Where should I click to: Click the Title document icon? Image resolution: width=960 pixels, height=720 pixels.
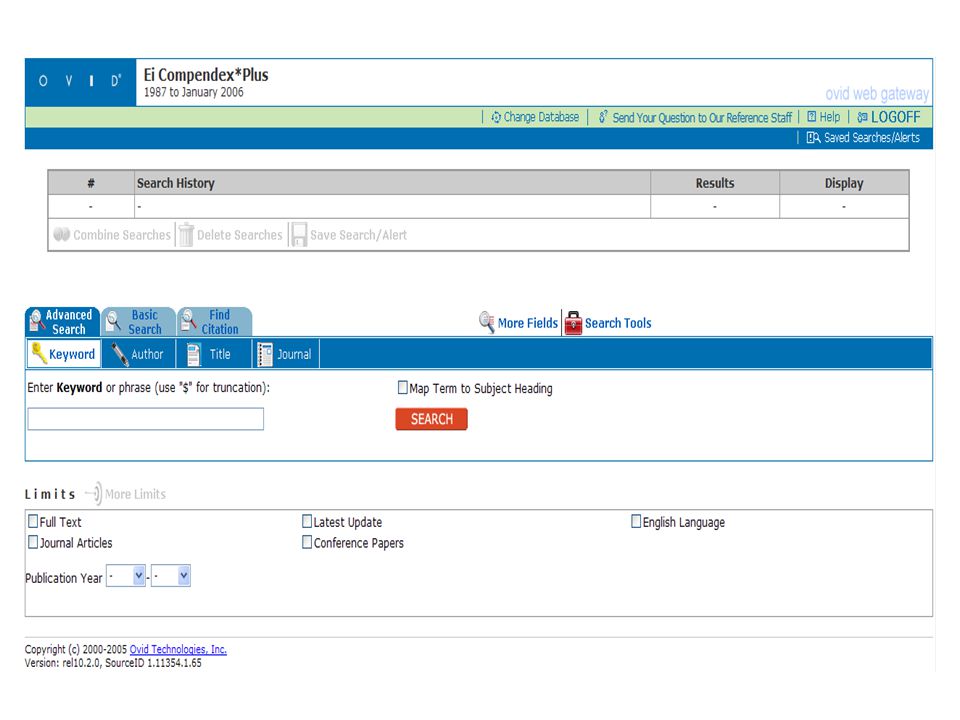[x=193, y=354]
